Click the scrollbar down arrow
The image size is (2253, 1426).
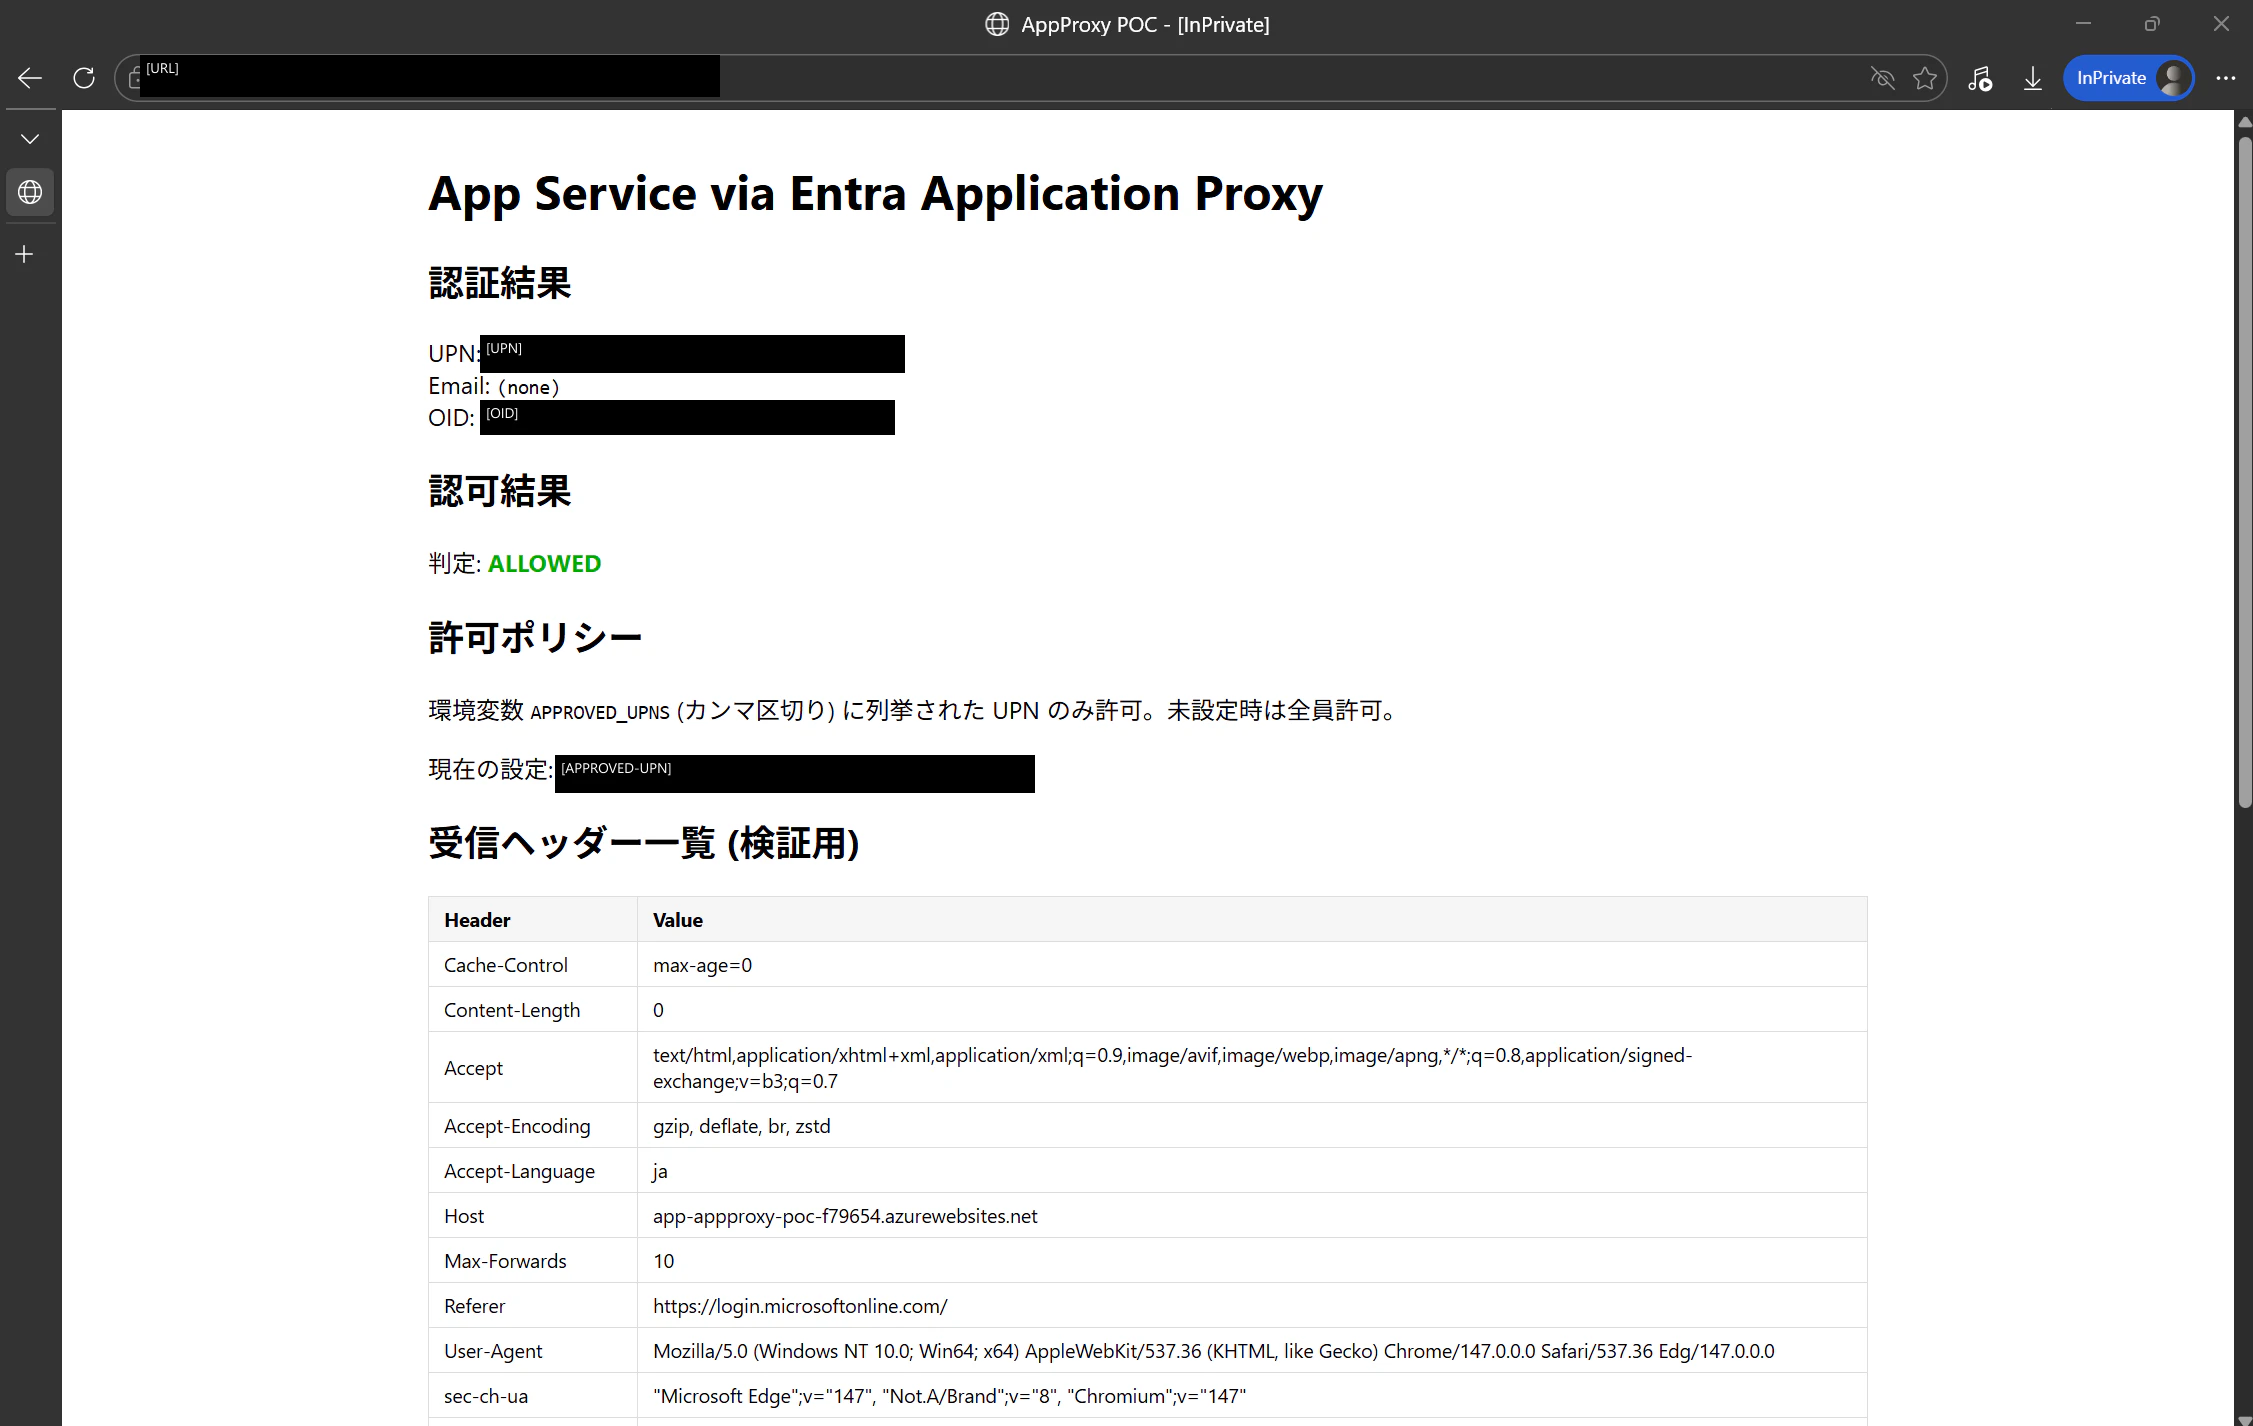(x=2245, y=1420)
